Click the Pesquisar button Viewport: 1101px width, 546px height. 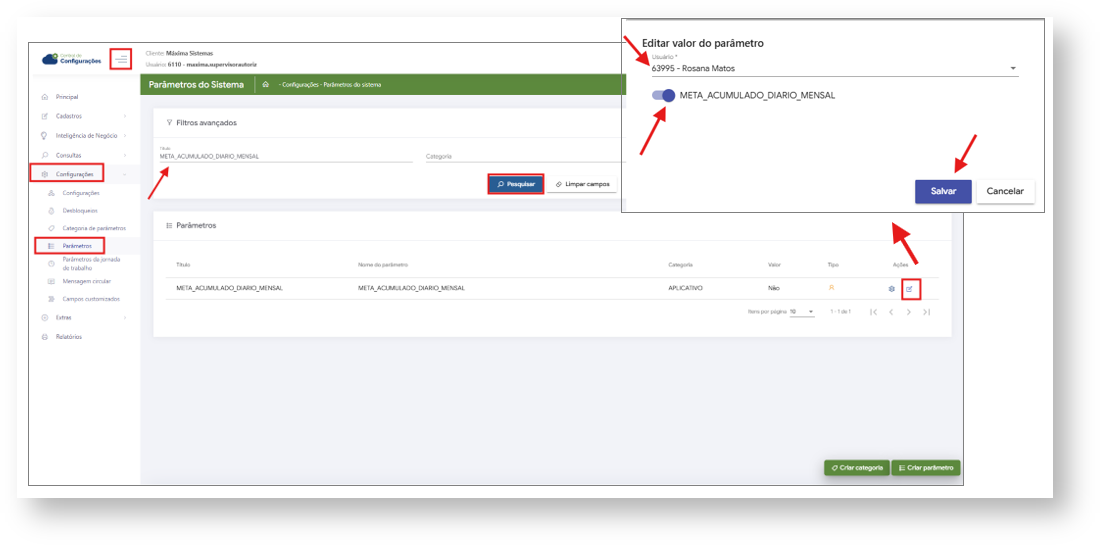pyautogui.click(x=515, y=184)
